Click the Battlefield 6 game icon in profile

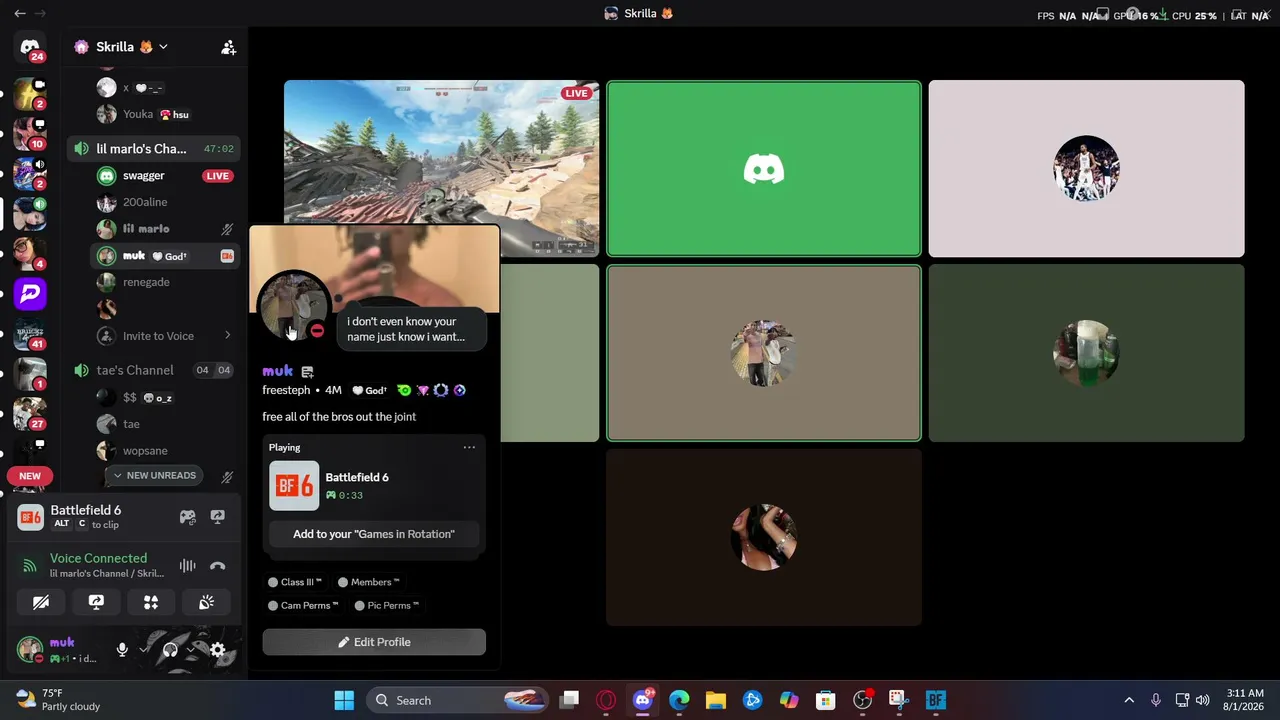tap(294, 486)
